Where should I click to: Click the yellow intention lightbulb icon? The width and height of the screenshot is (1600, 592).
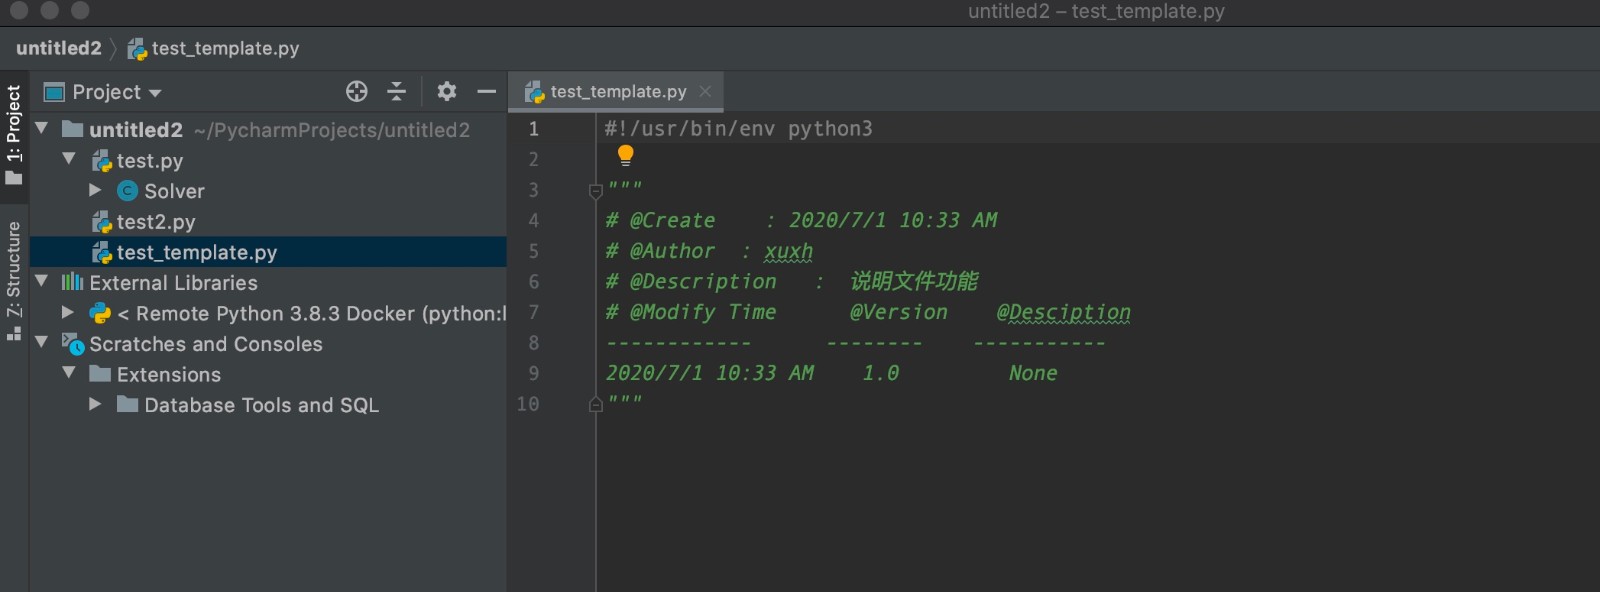tap(626, 155)
